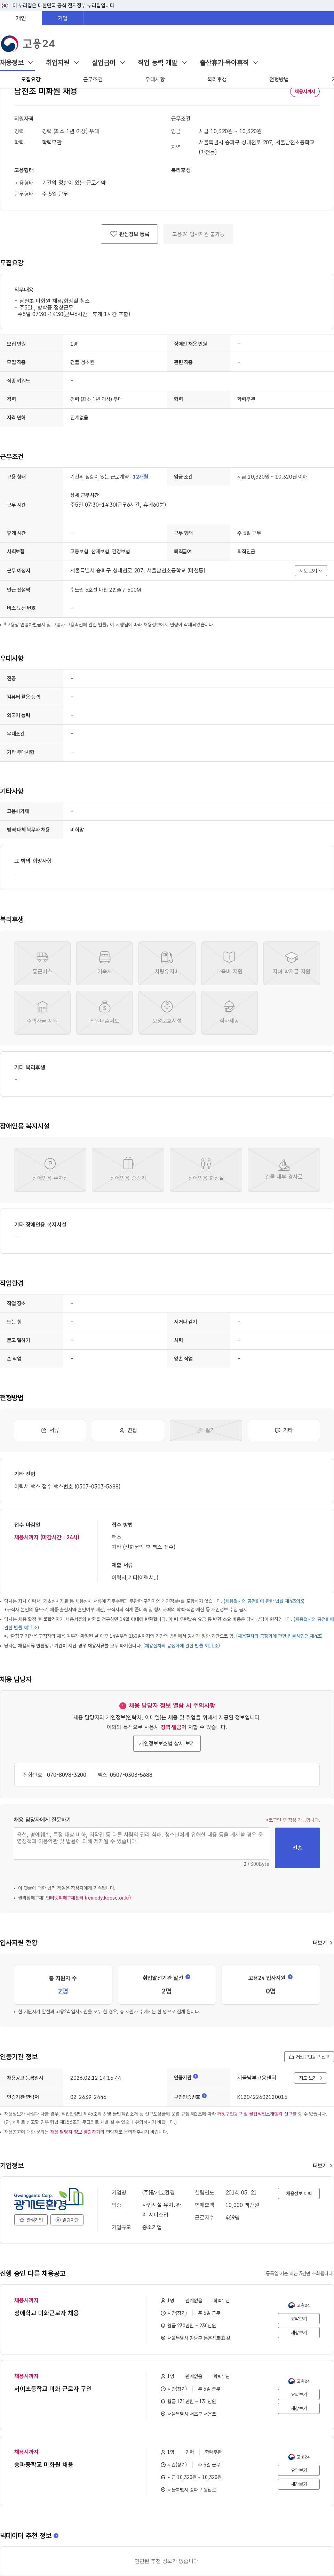
Task: Select the 개인 tab at top
Action: coord(21,18)
